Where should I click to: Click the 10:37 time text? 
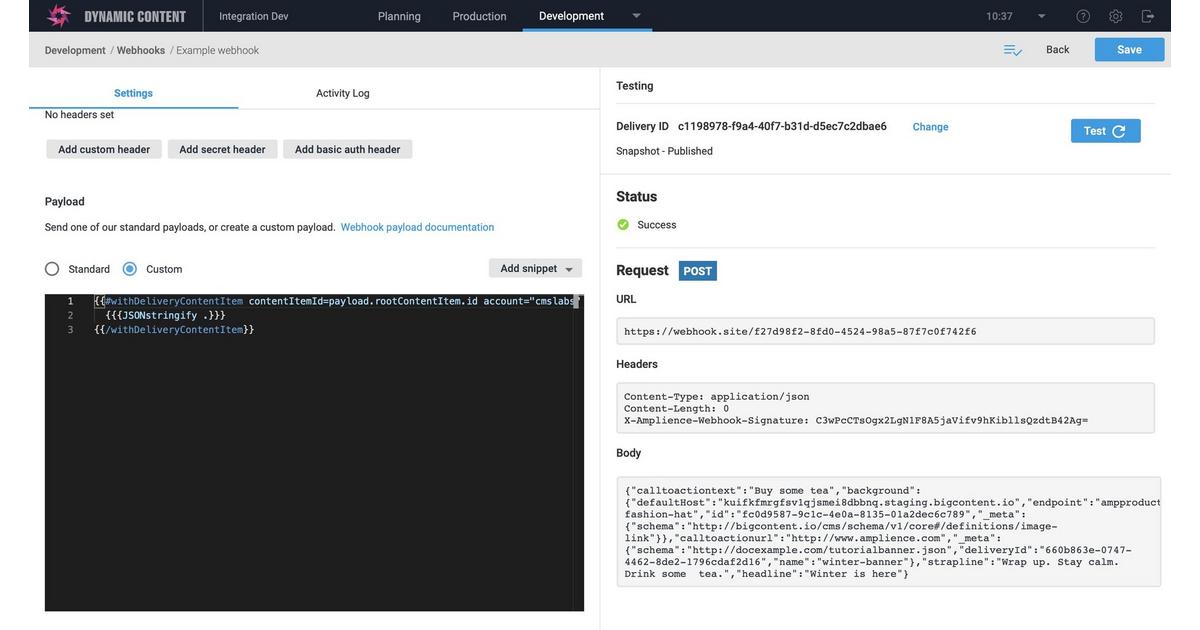(x=999, y=16)
